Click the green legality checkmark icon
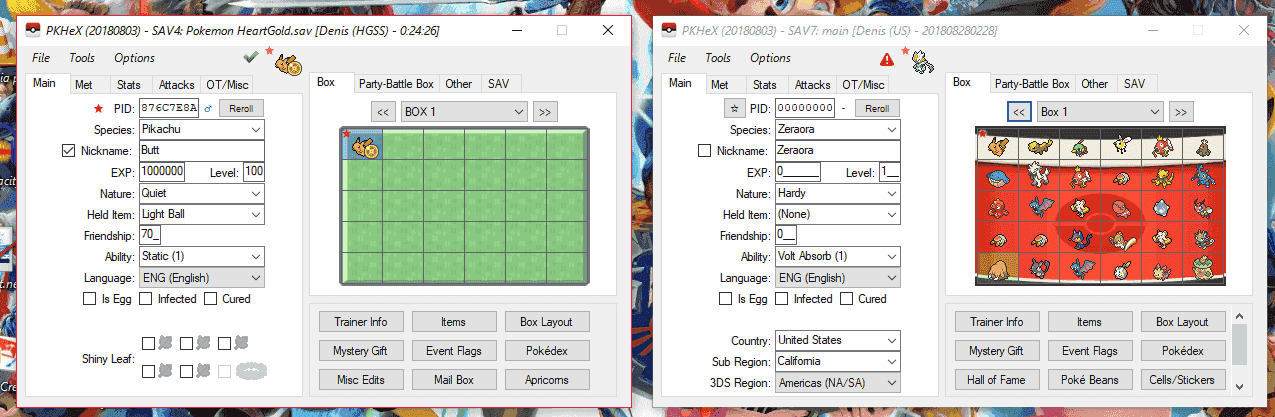 [x=251, y=56]
